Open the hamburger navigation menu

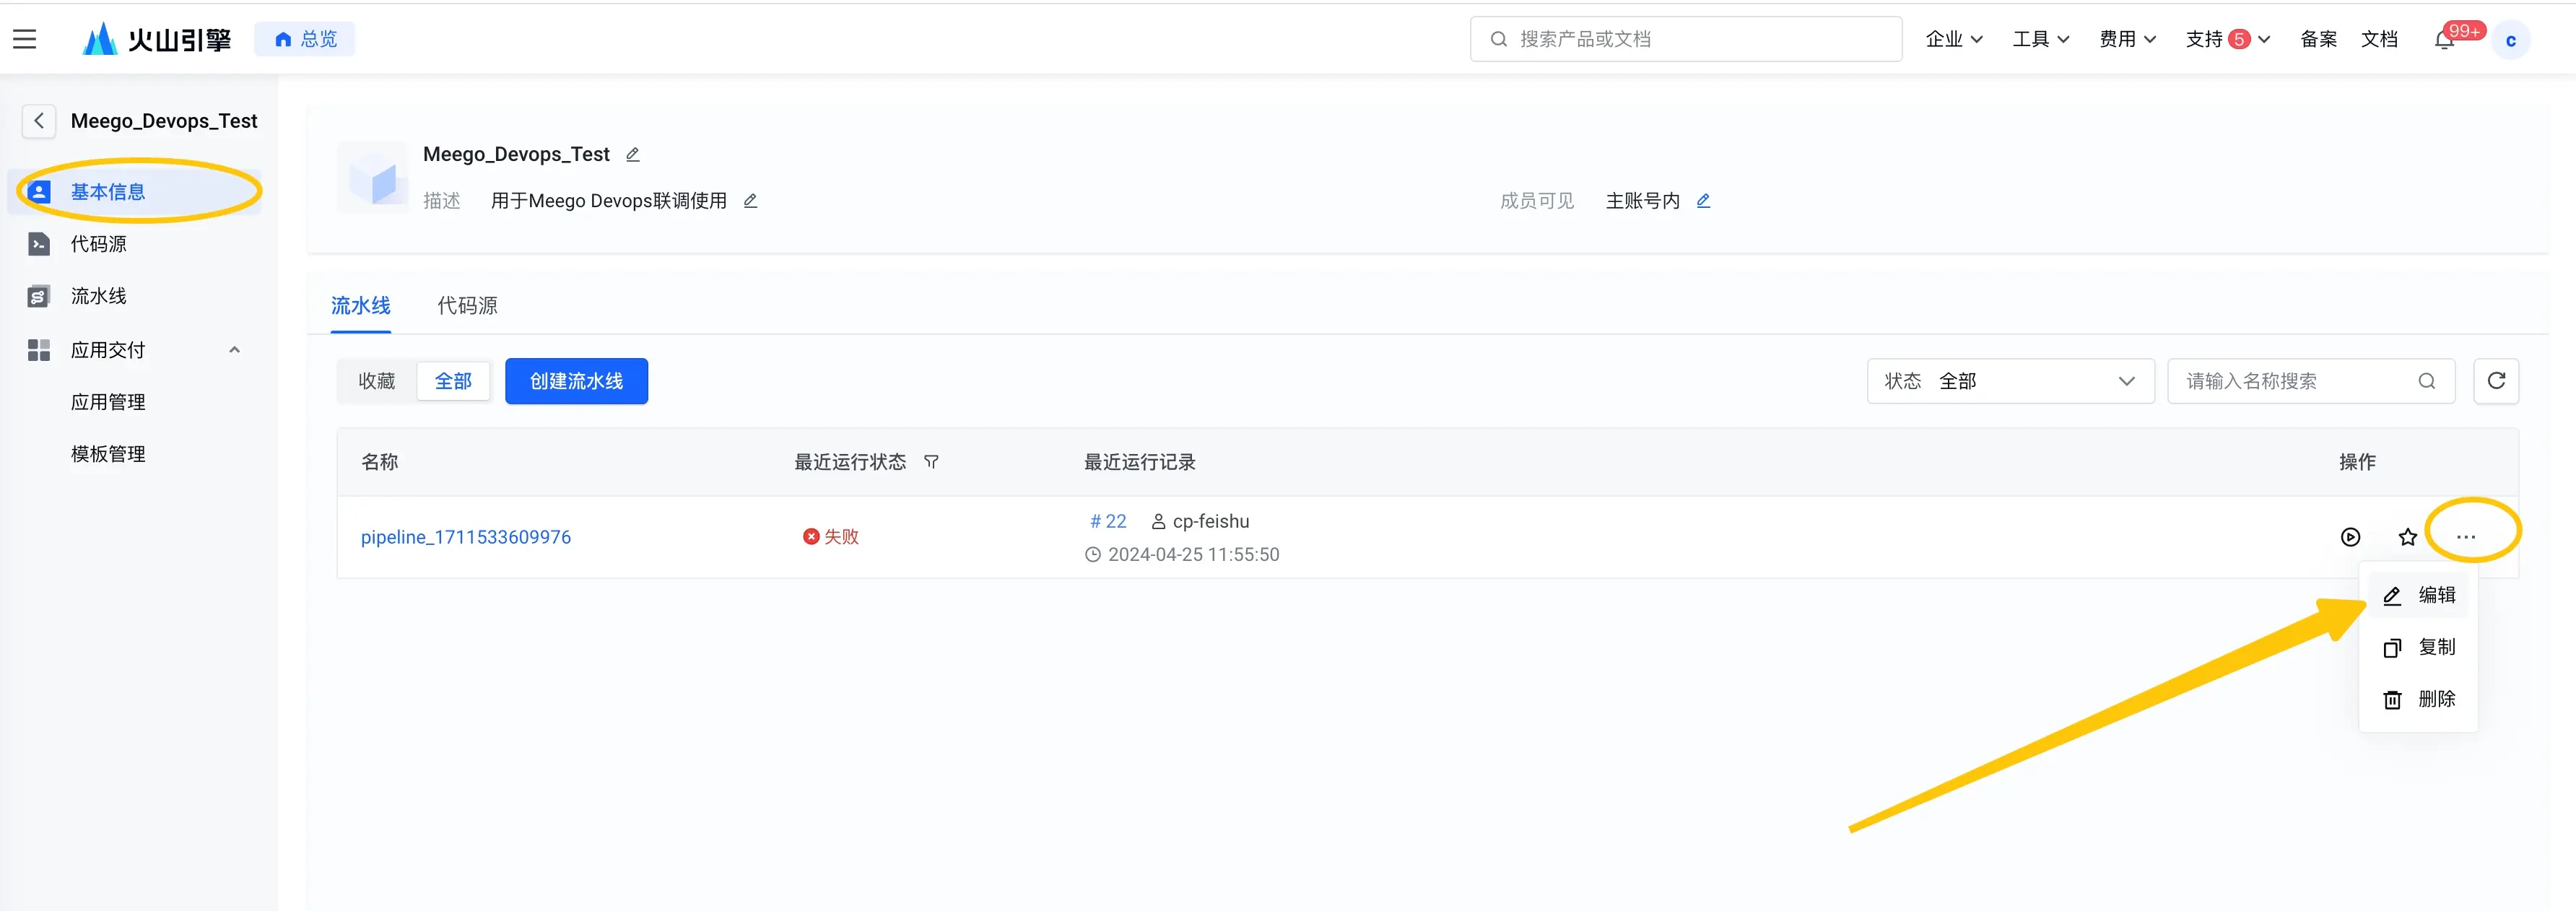pos(25,39)
